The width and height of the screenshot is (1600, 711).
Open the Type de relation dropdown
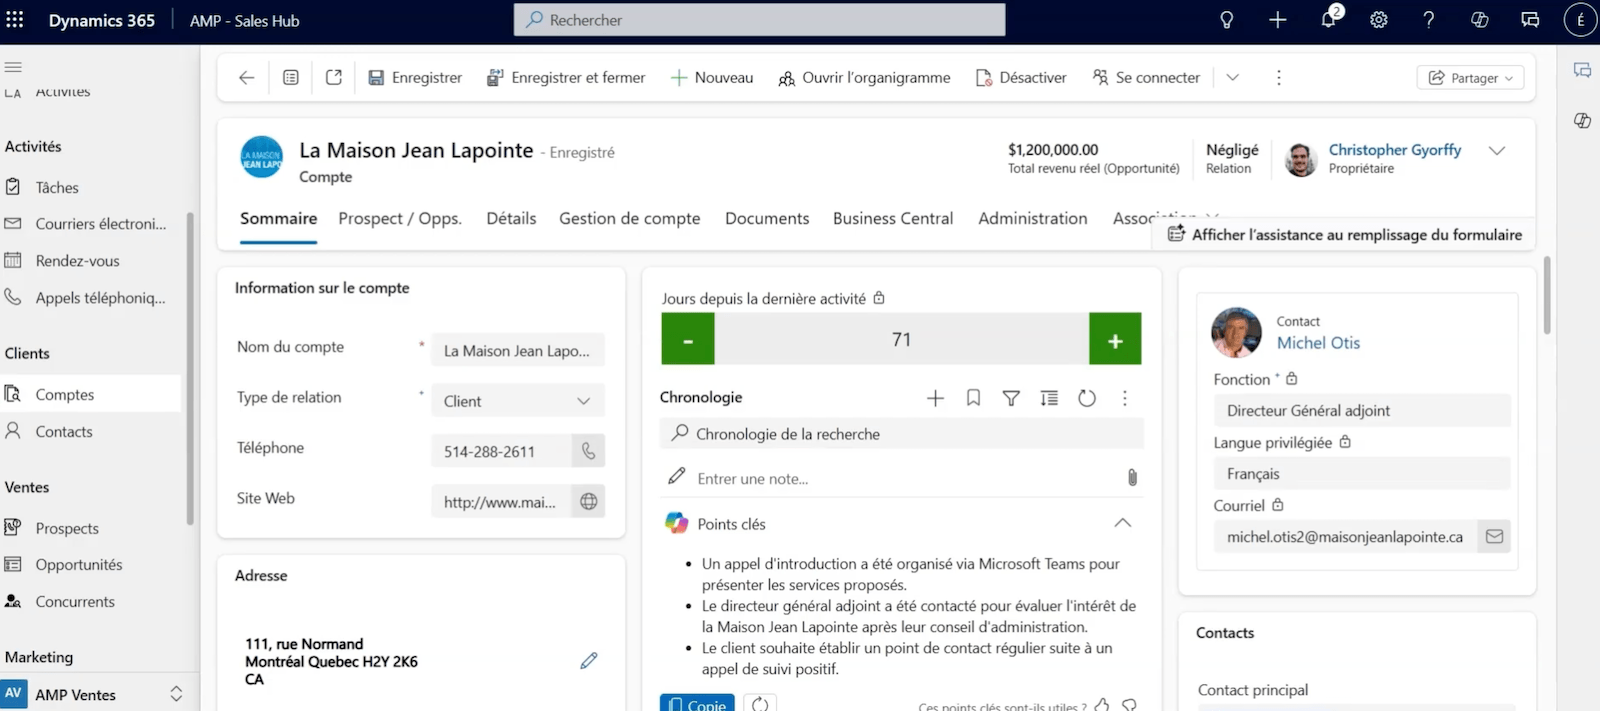(x=518, y=401)
